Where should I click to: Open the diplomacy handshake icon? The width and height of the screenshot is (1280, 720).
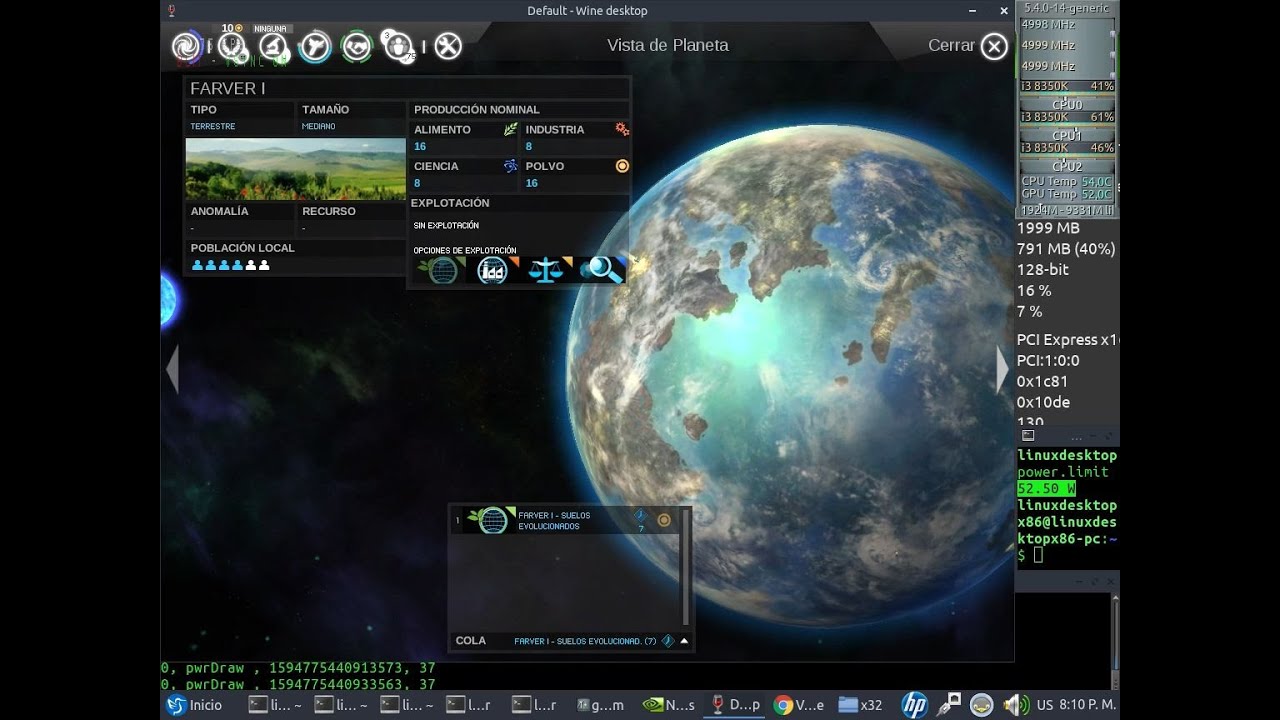[x=356, y=46]
